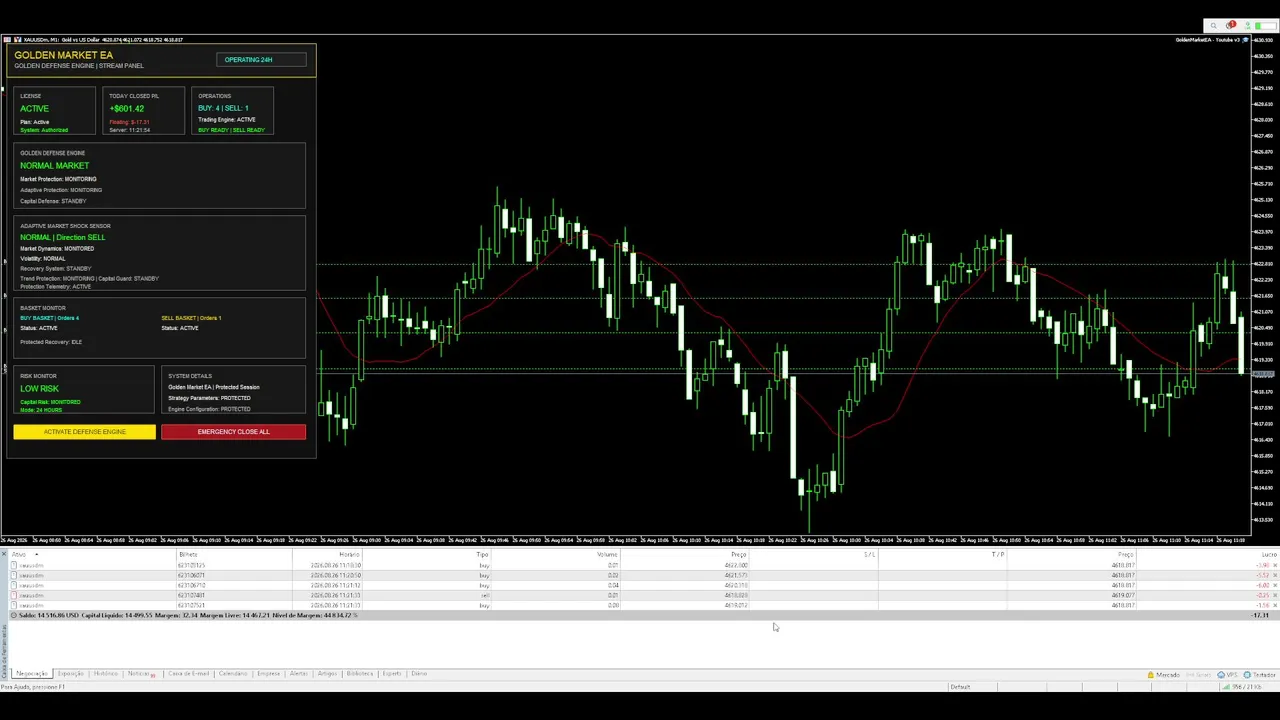Click the GOLDEN MARKET EA panel title

click(x=63, y=55)
